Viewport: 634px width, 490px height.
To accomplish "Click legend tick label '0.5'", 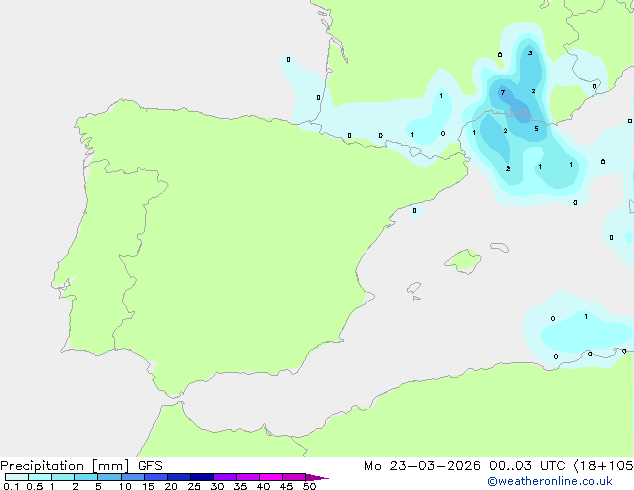I will click(35, 486).
